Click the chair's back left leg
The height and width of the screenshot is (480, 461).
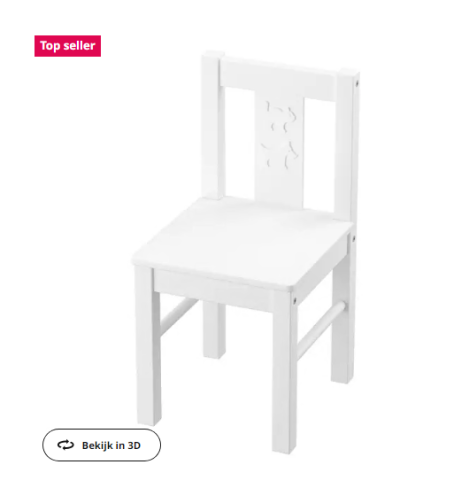click(214, 329)
